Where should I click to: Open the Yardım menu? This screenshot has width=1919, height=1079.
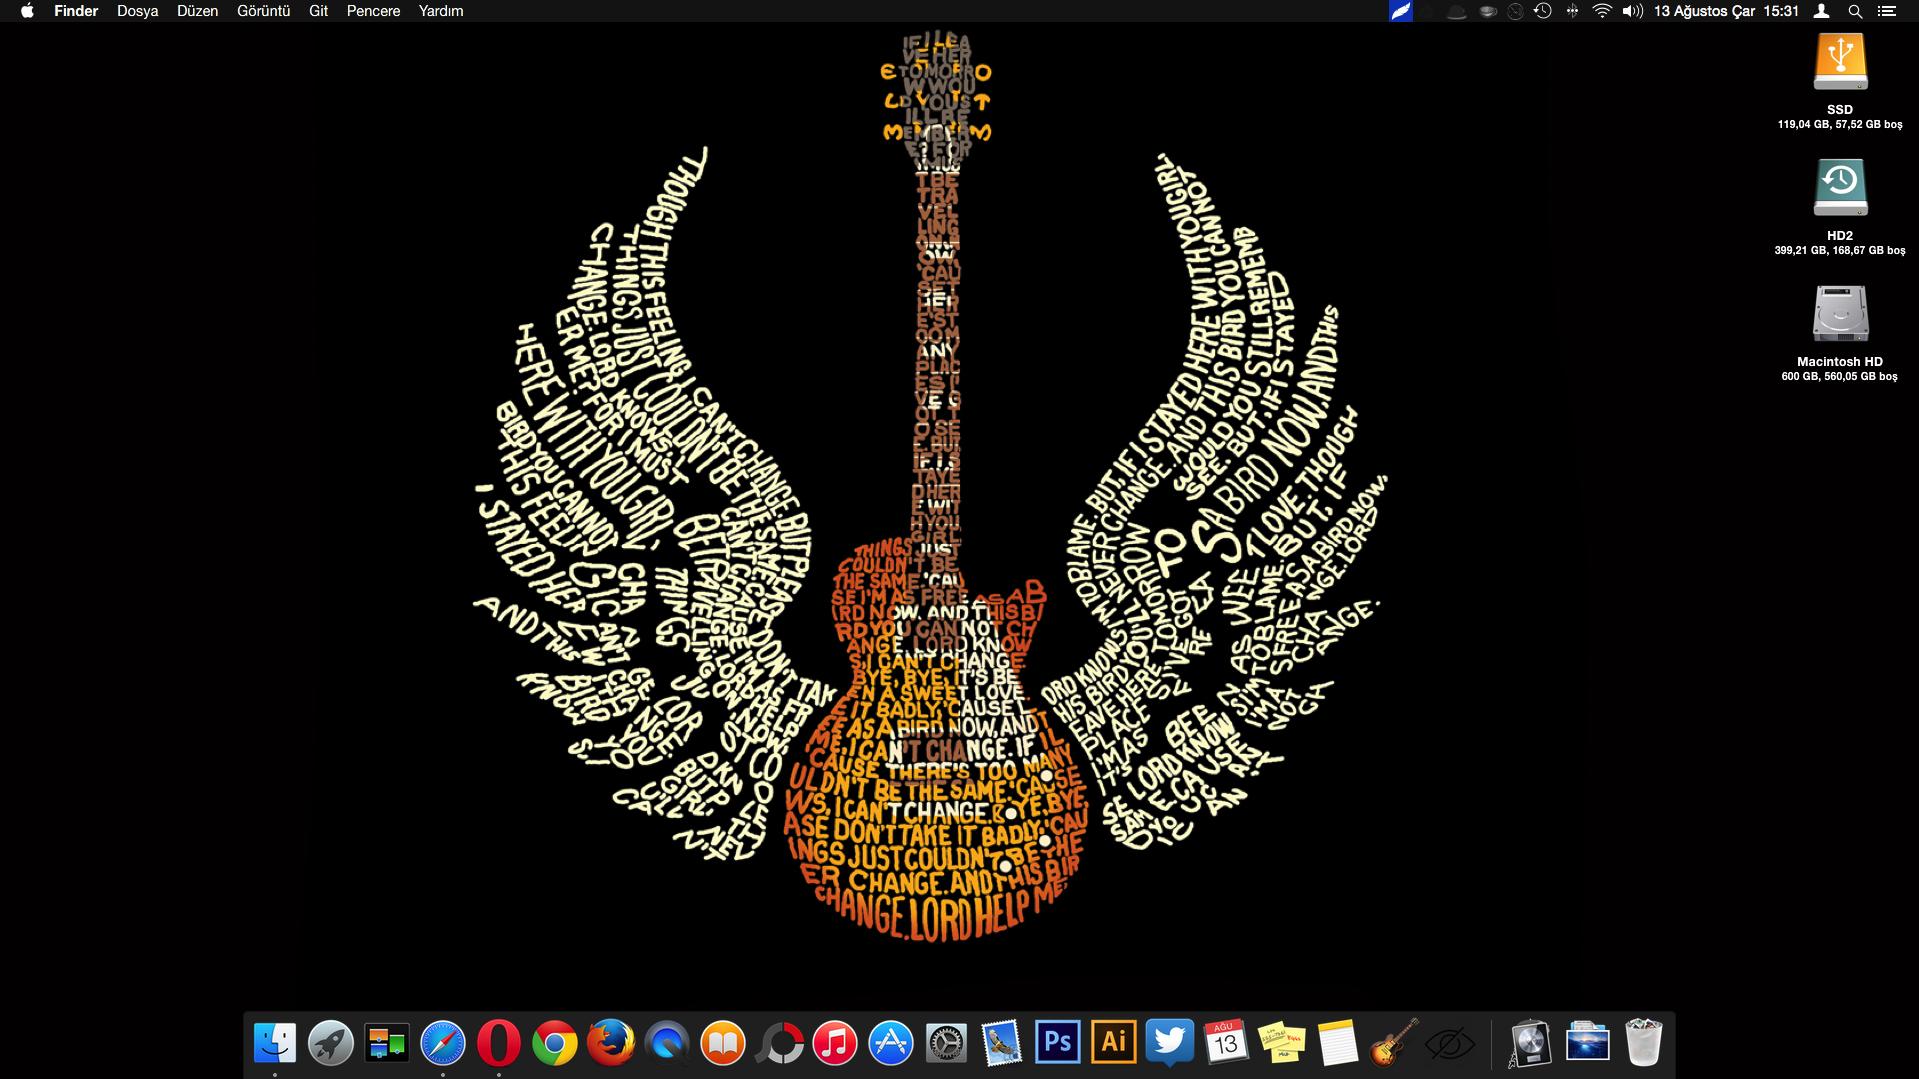[x=441, y=11]
